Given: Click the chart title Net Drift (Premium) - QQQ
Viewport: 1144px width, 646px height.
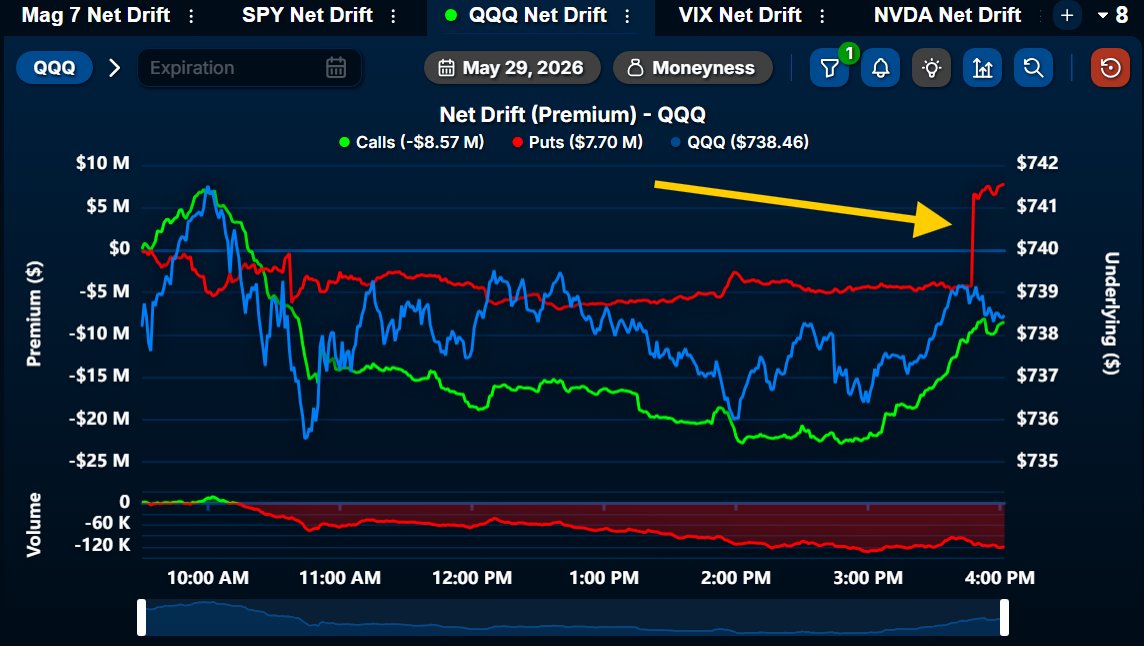Looking at the screenshot, I should 573,115.
